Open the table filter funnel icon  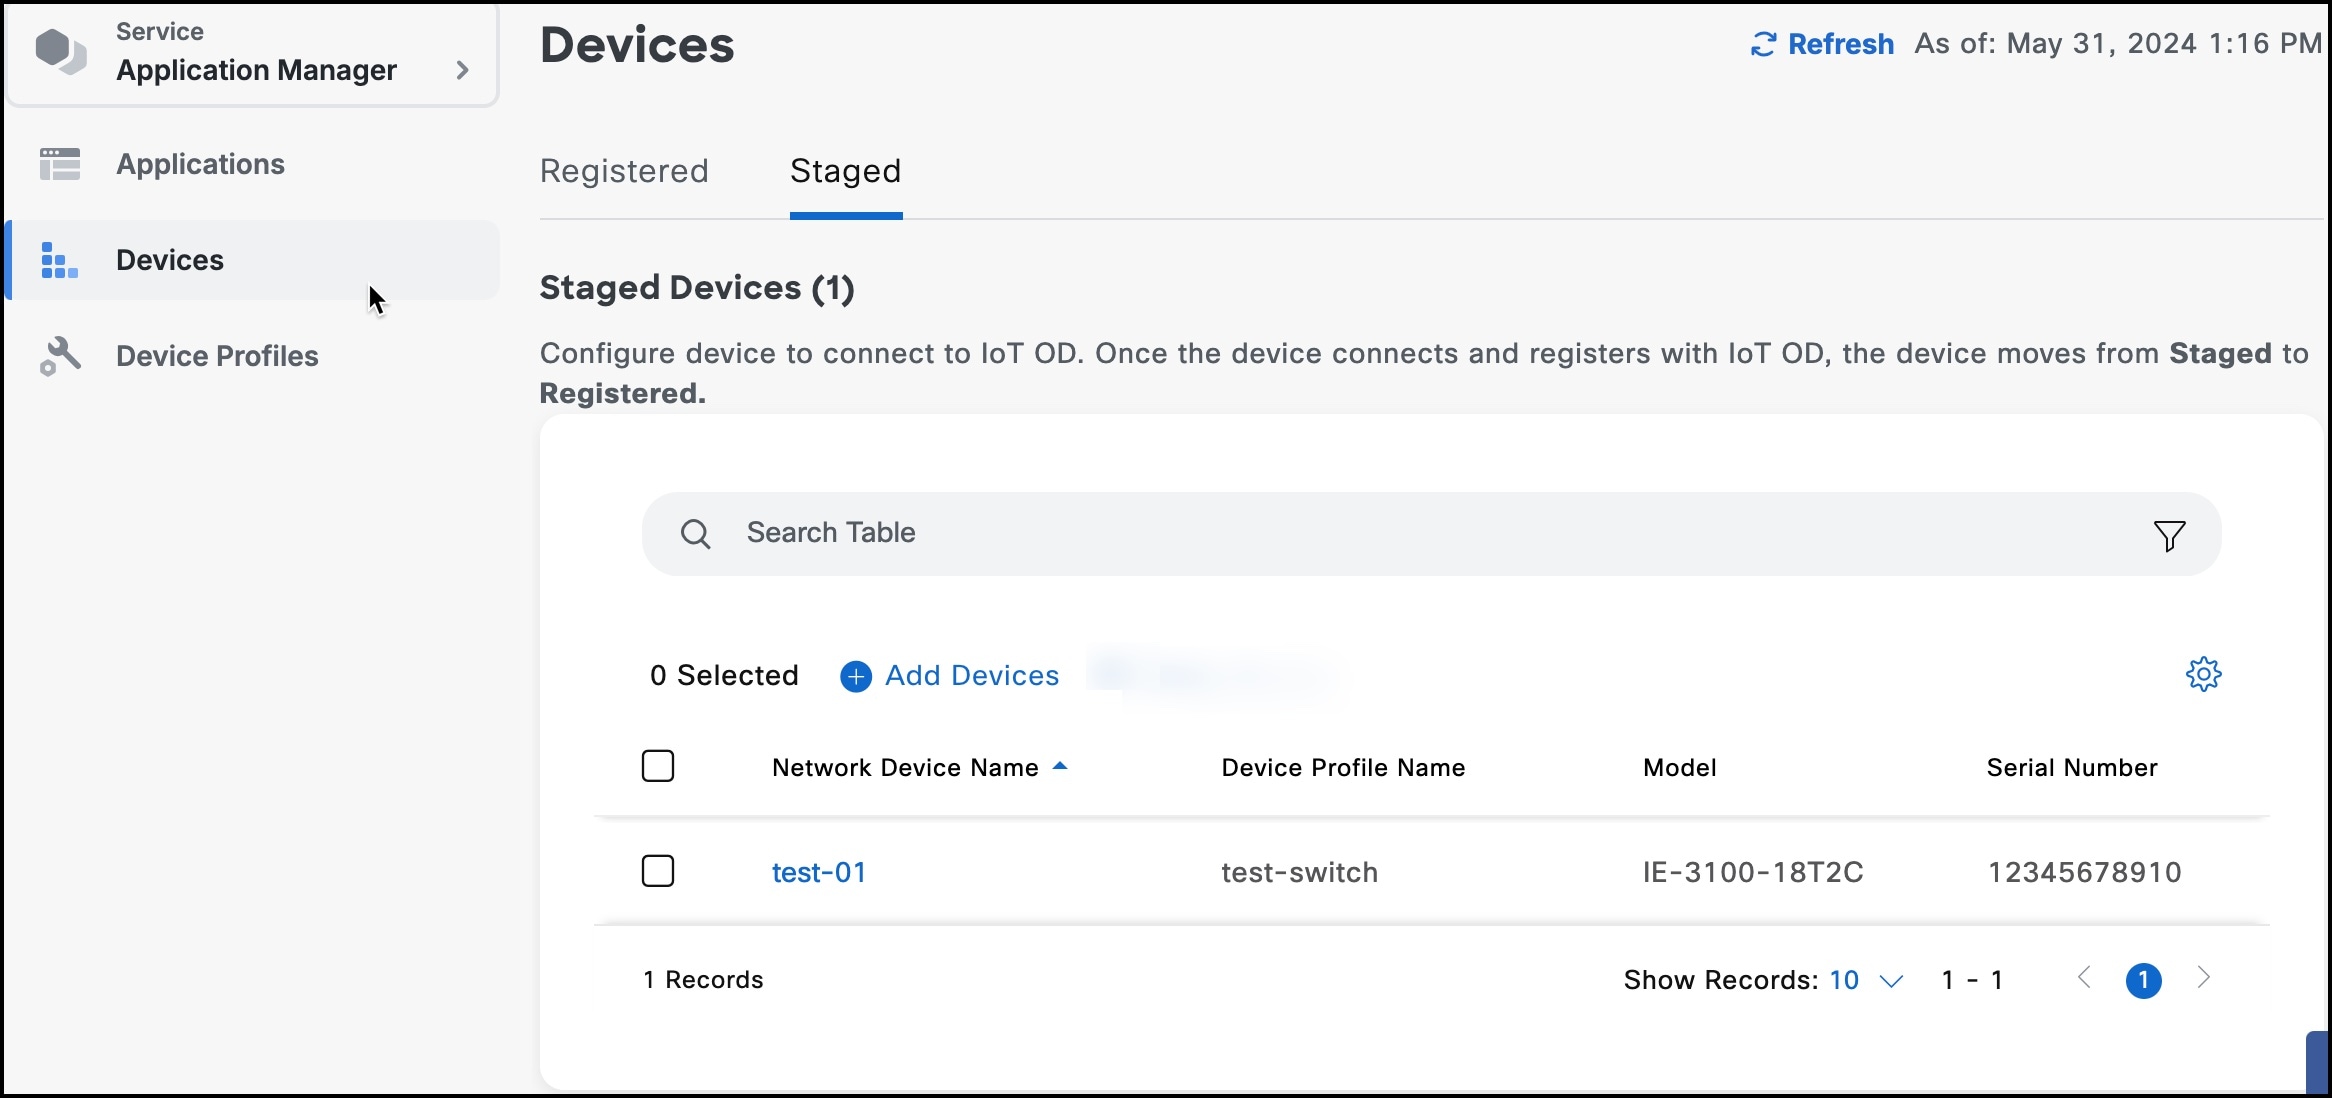[x=2169, y=536]
